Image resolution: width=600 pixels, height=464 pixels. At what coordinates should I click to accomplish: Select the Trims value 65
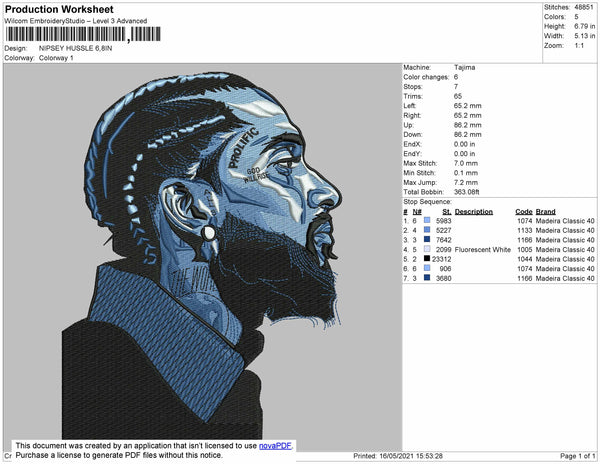pos(458,96)
